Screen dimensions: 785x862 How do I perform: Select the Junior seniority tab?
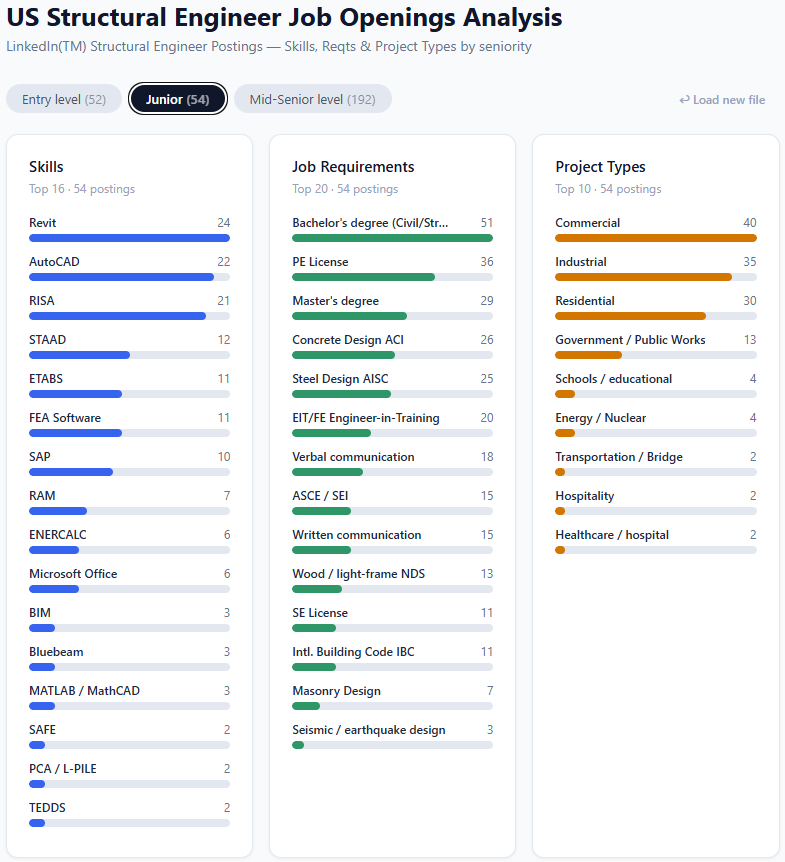click(177, 99)
